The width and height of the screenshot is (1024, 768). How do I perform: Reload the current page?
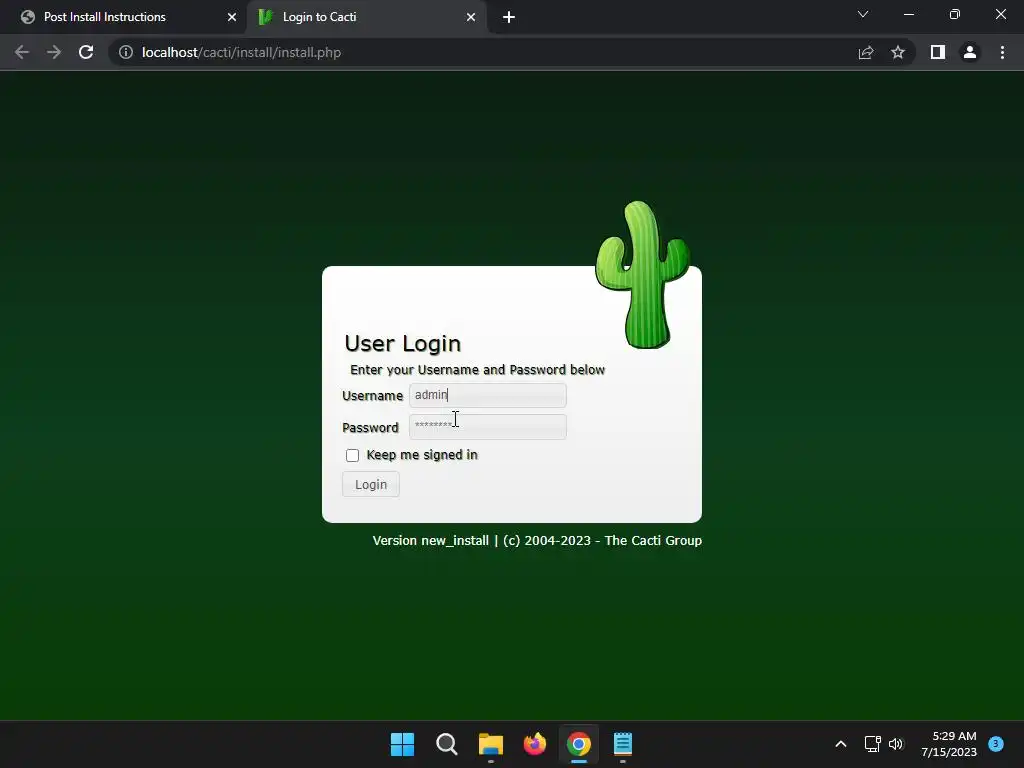click(x=86, y=52)
